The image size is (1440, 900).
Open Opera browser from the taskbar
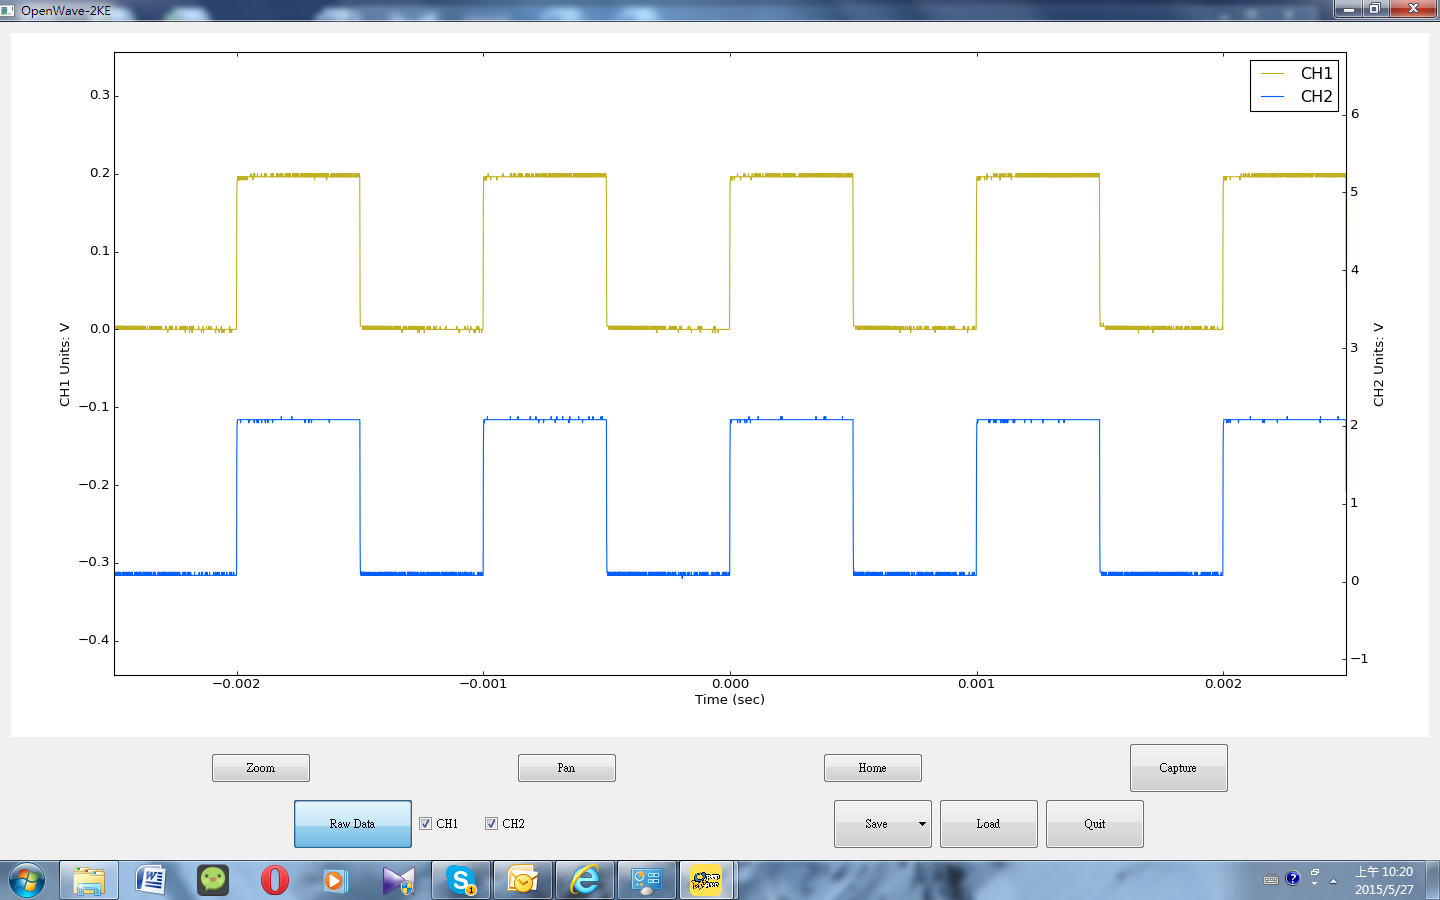[x=274, y=880]
